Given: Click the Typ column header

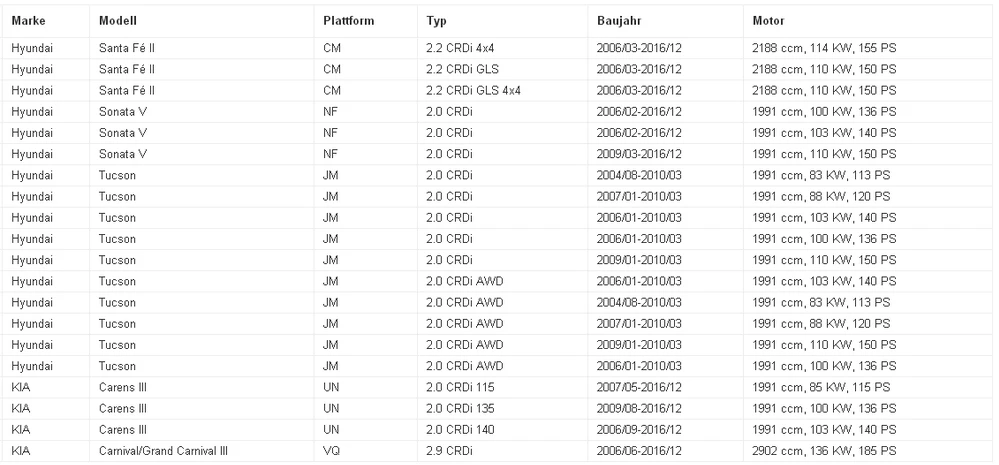Looking at the screenshot, I should coord(436,20).
